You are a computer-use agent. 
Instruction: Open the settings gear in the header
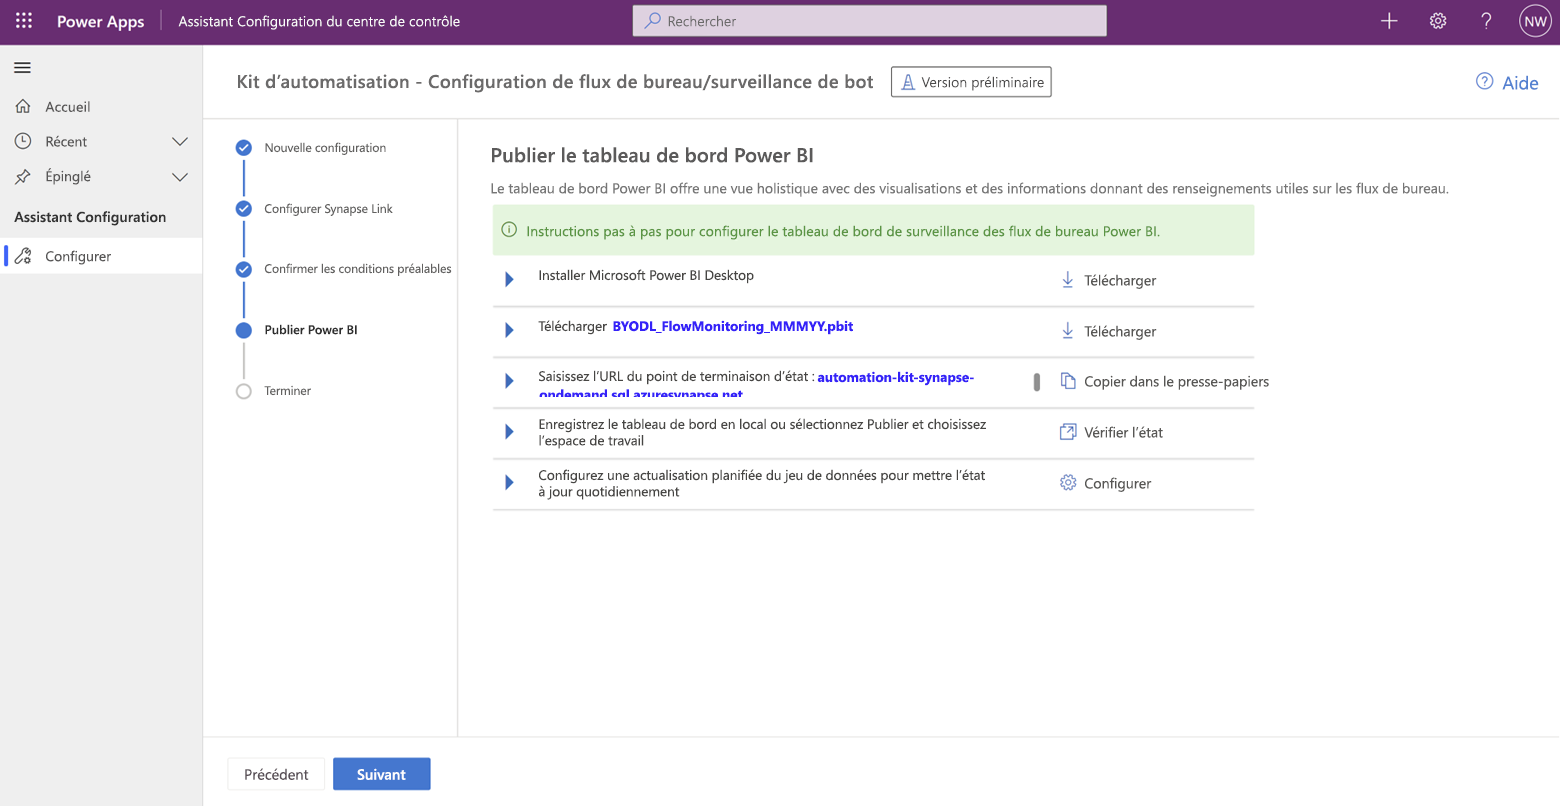1438,21
